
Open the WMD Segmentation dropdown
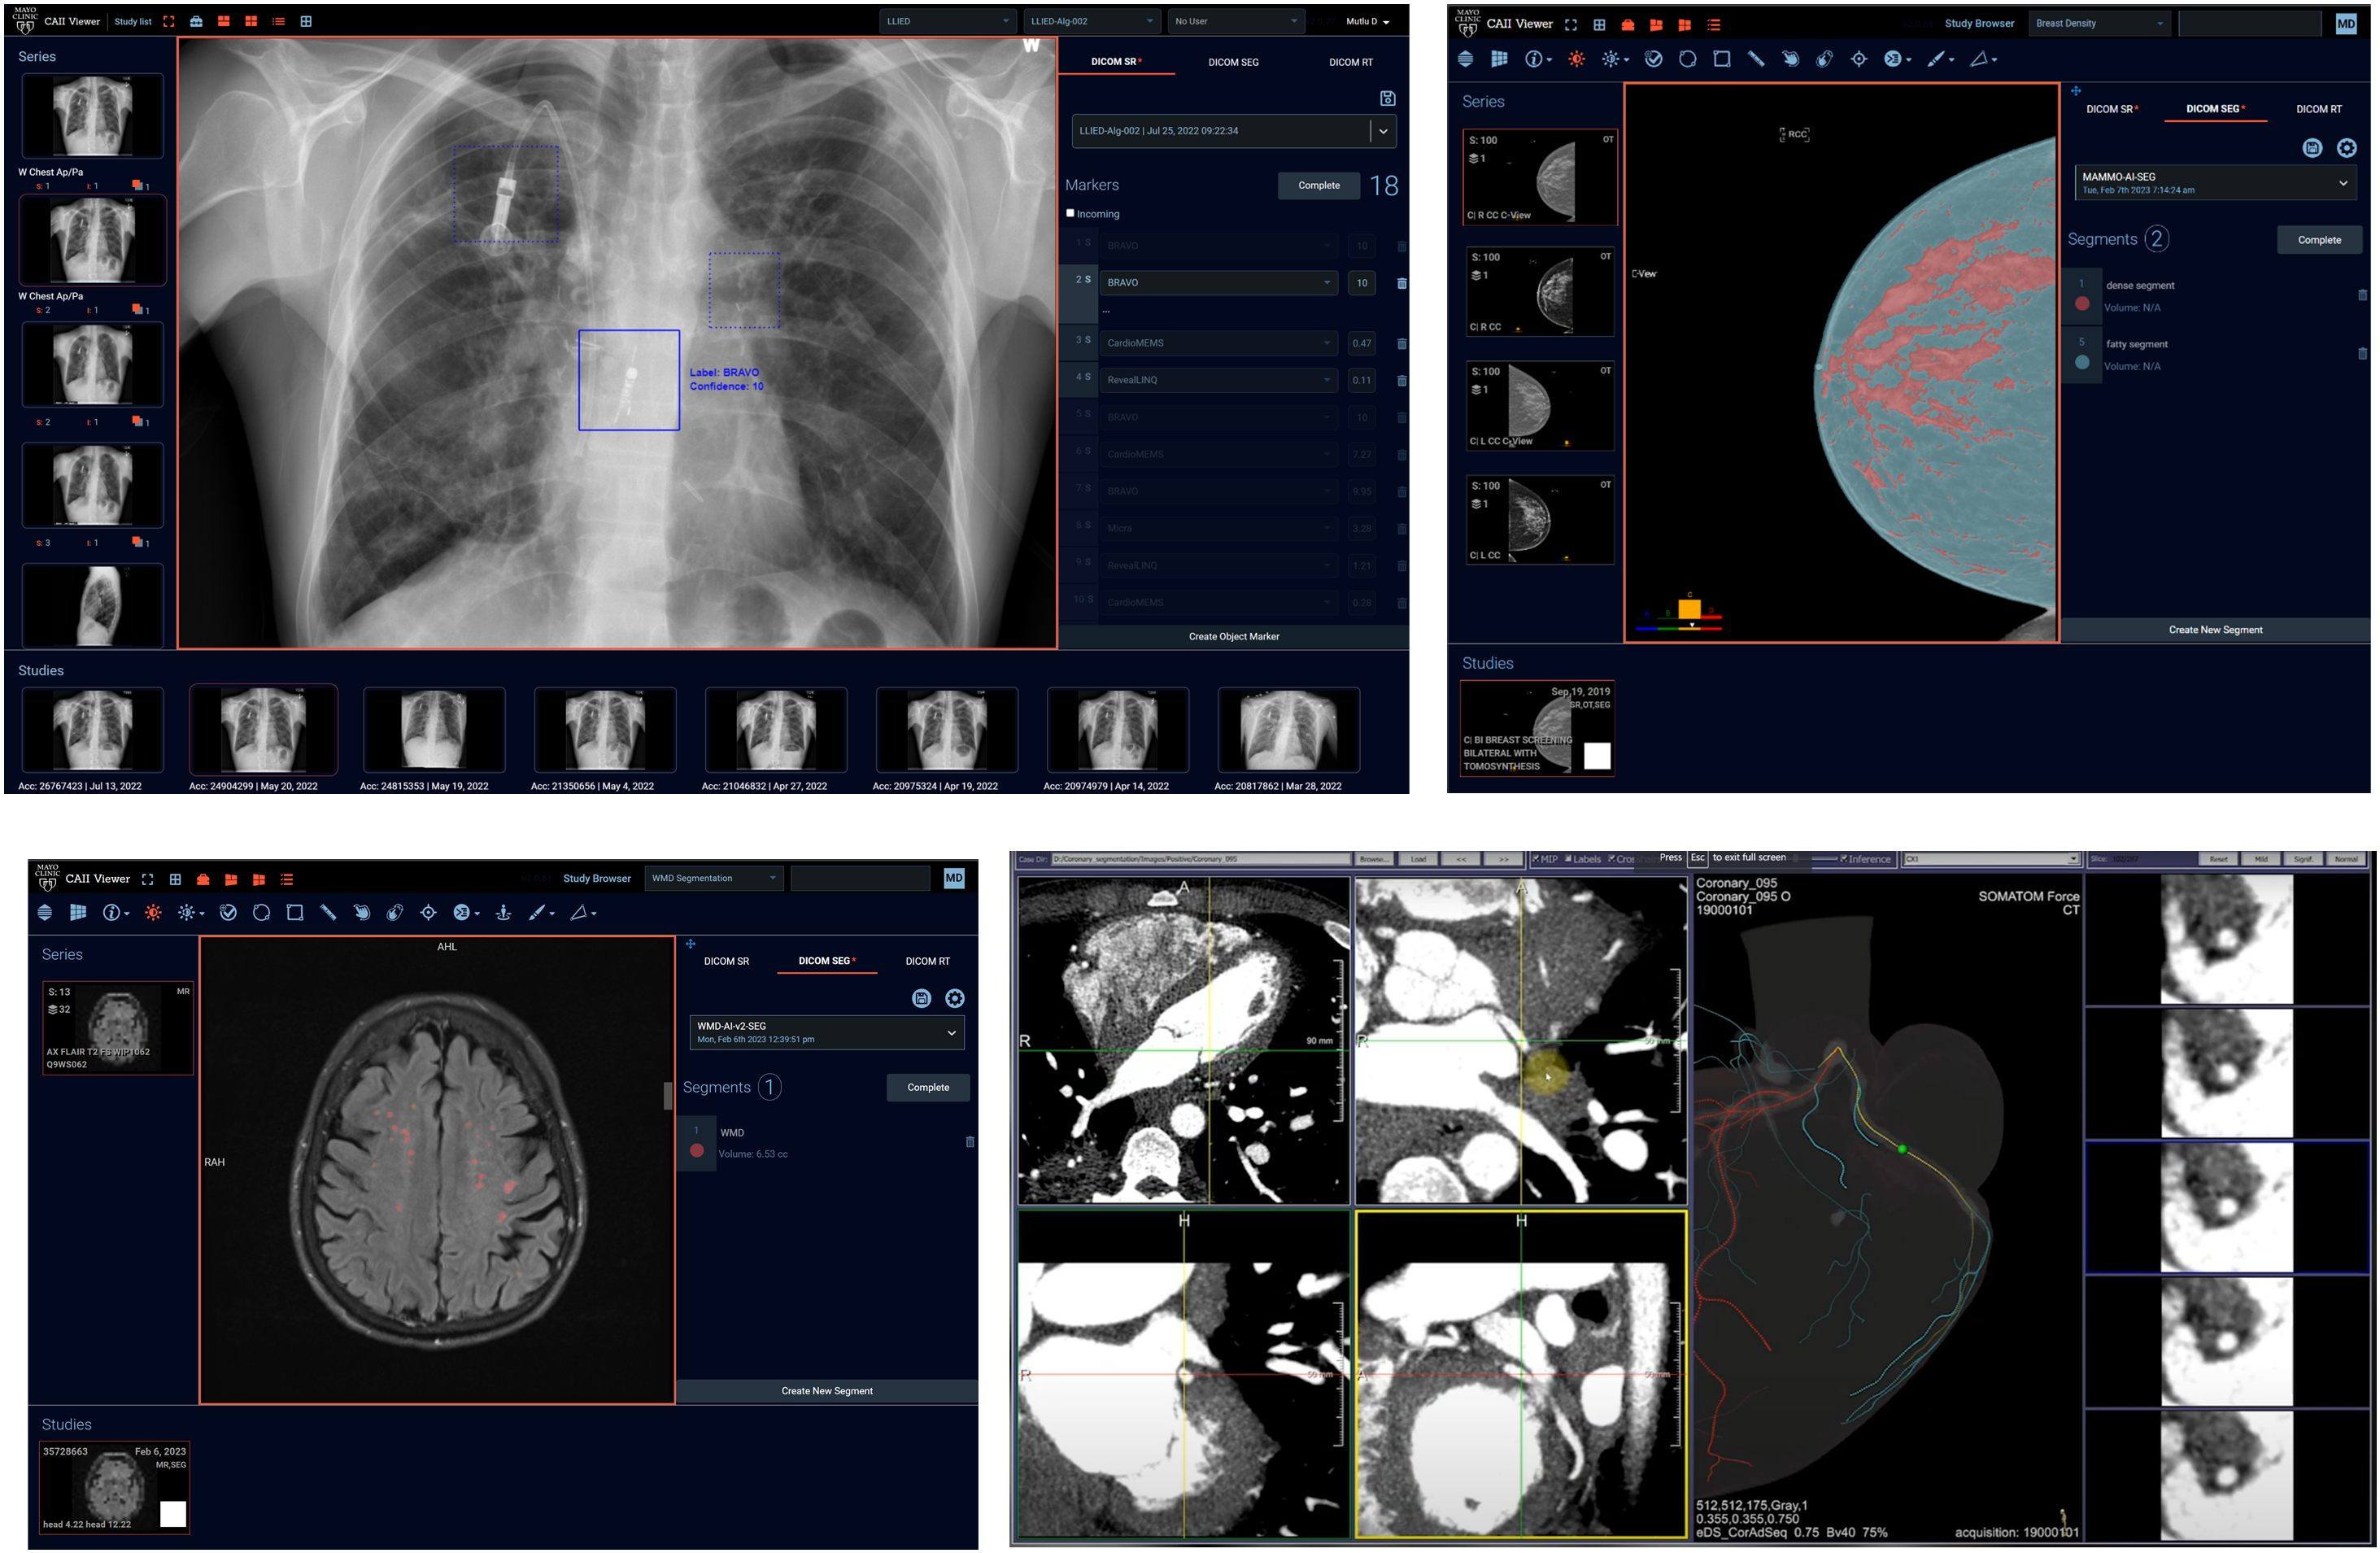click(713, 878)
